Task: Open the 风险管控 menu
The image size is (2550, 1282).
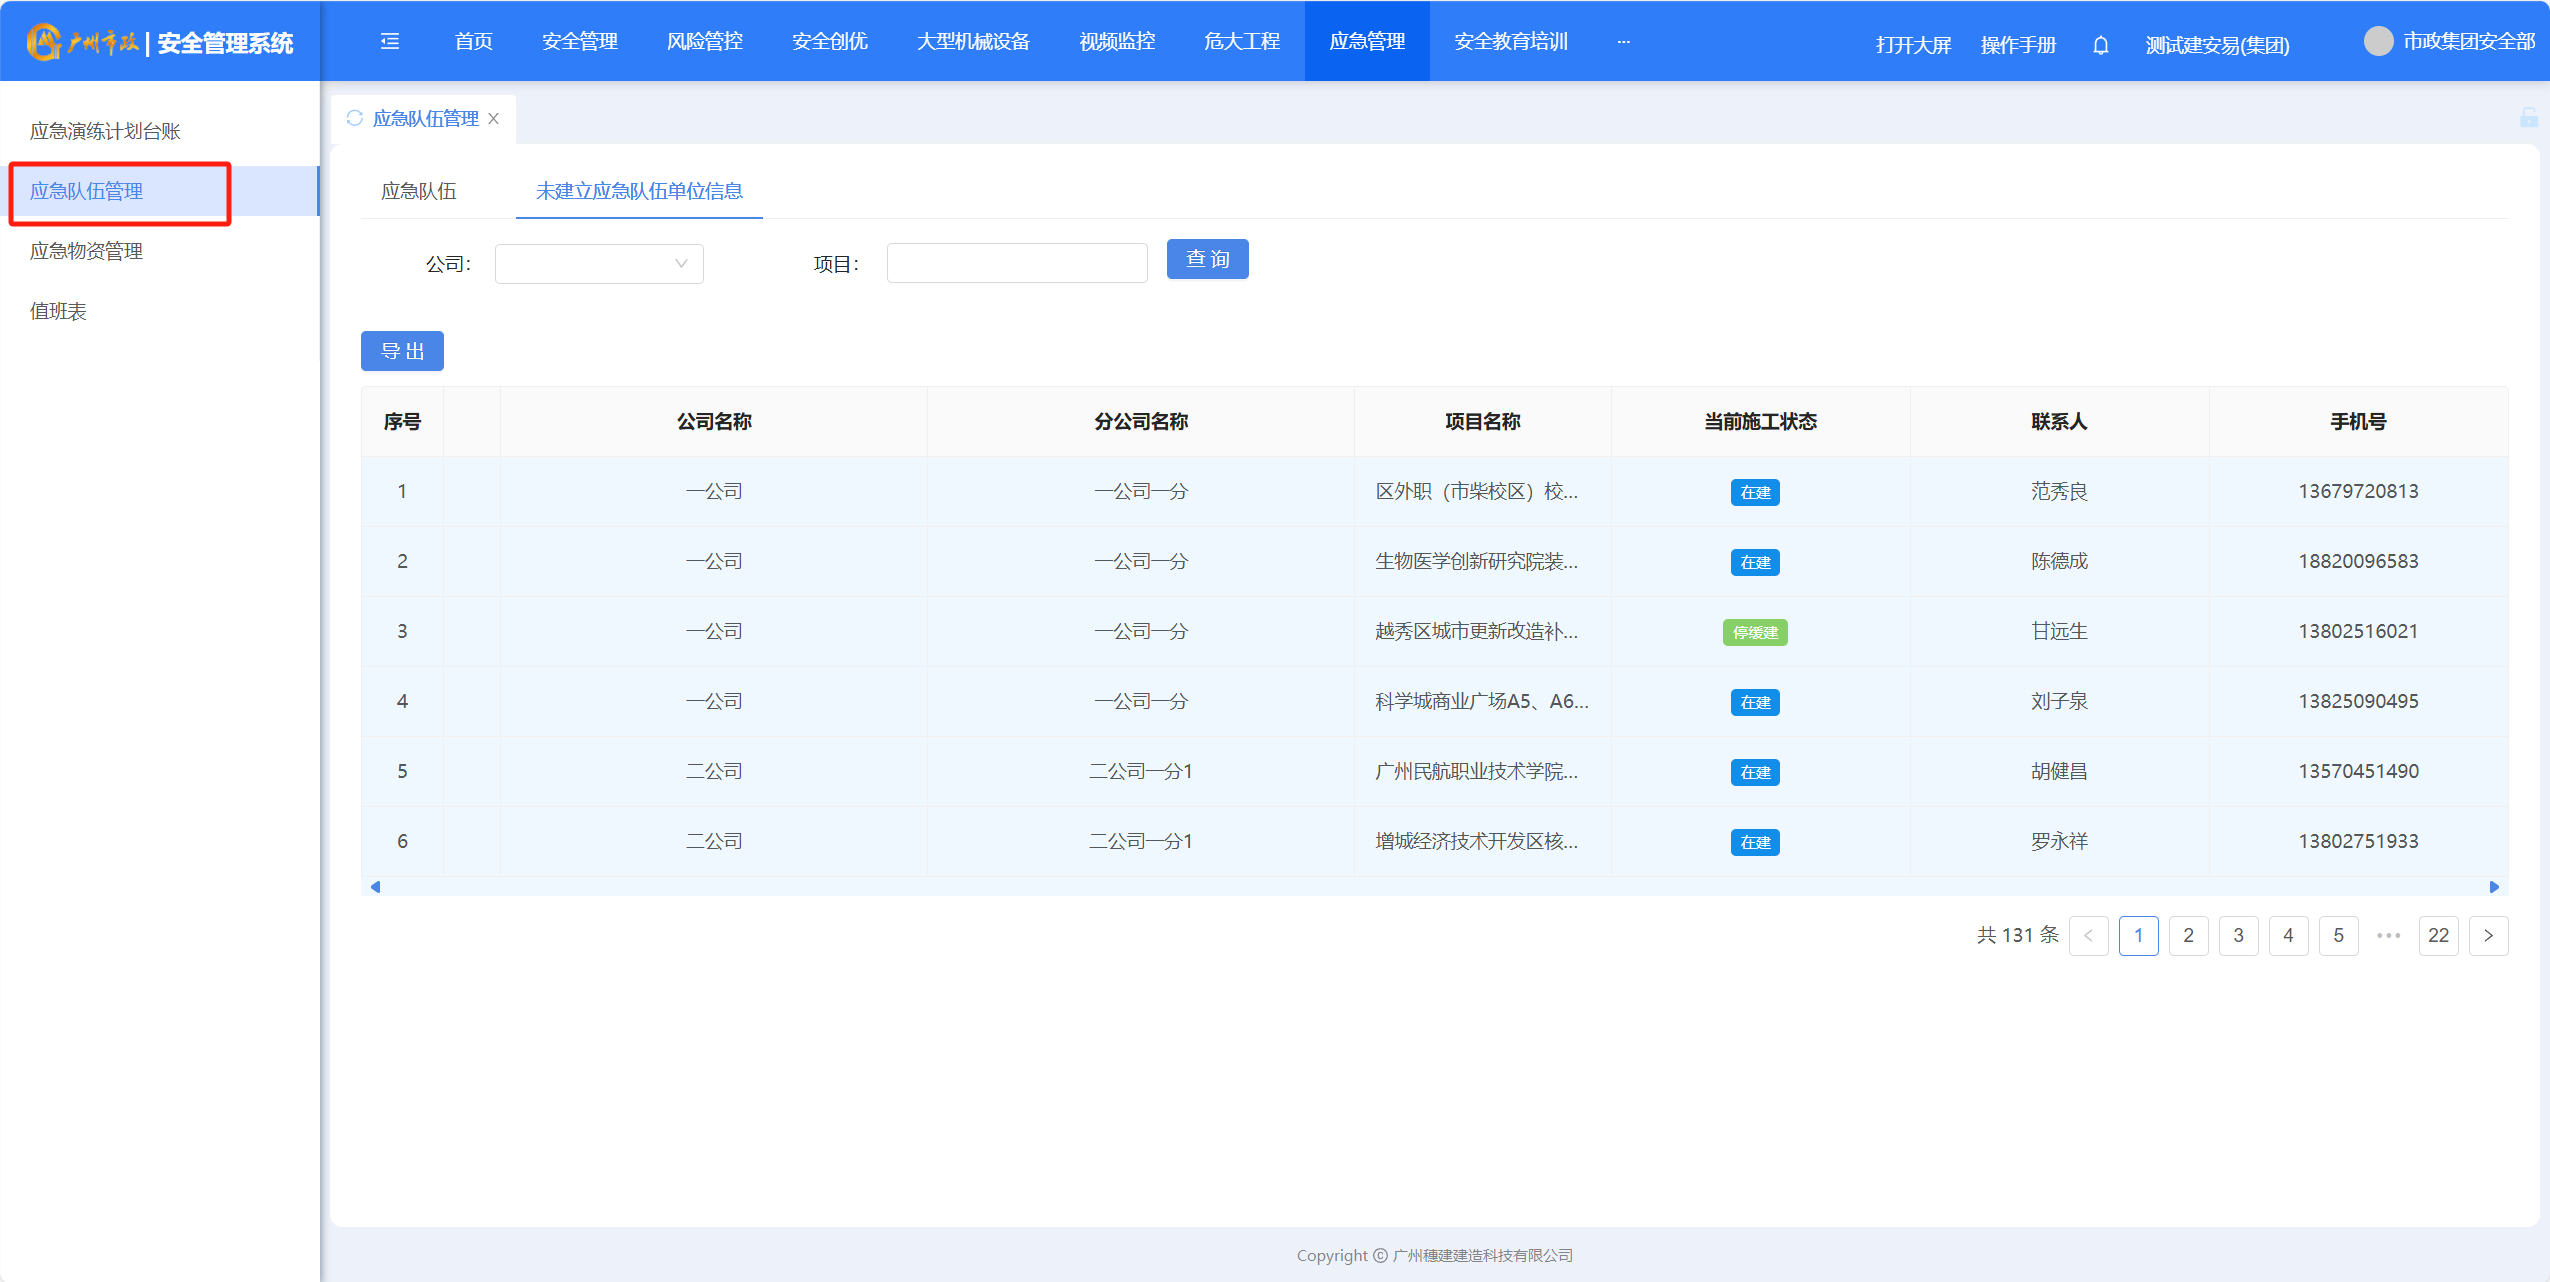Action: coord(704,41)
